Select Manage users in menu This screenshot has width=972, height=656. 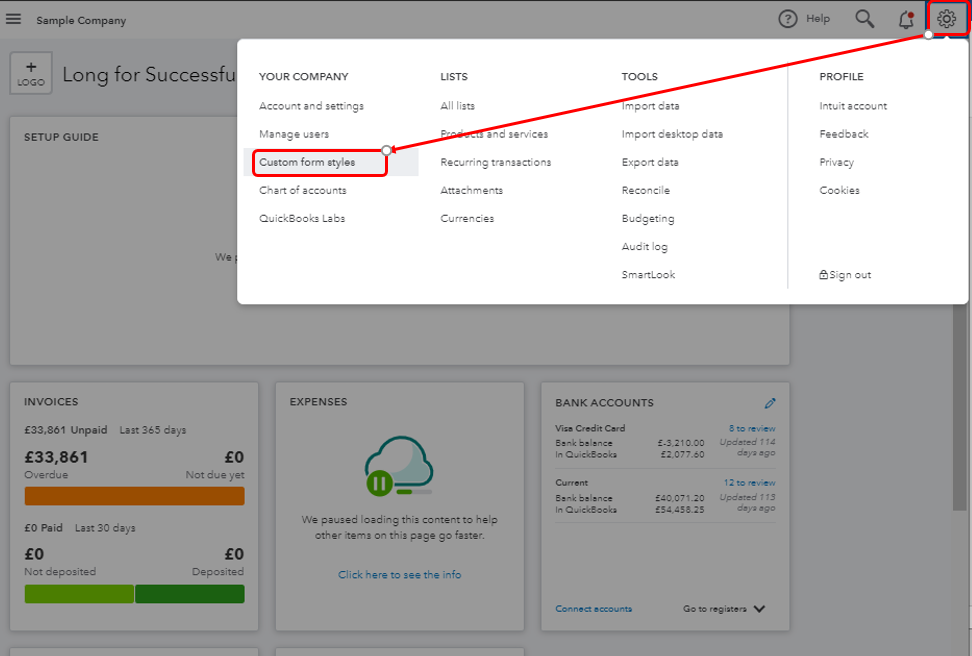click(x=294, y=134)
